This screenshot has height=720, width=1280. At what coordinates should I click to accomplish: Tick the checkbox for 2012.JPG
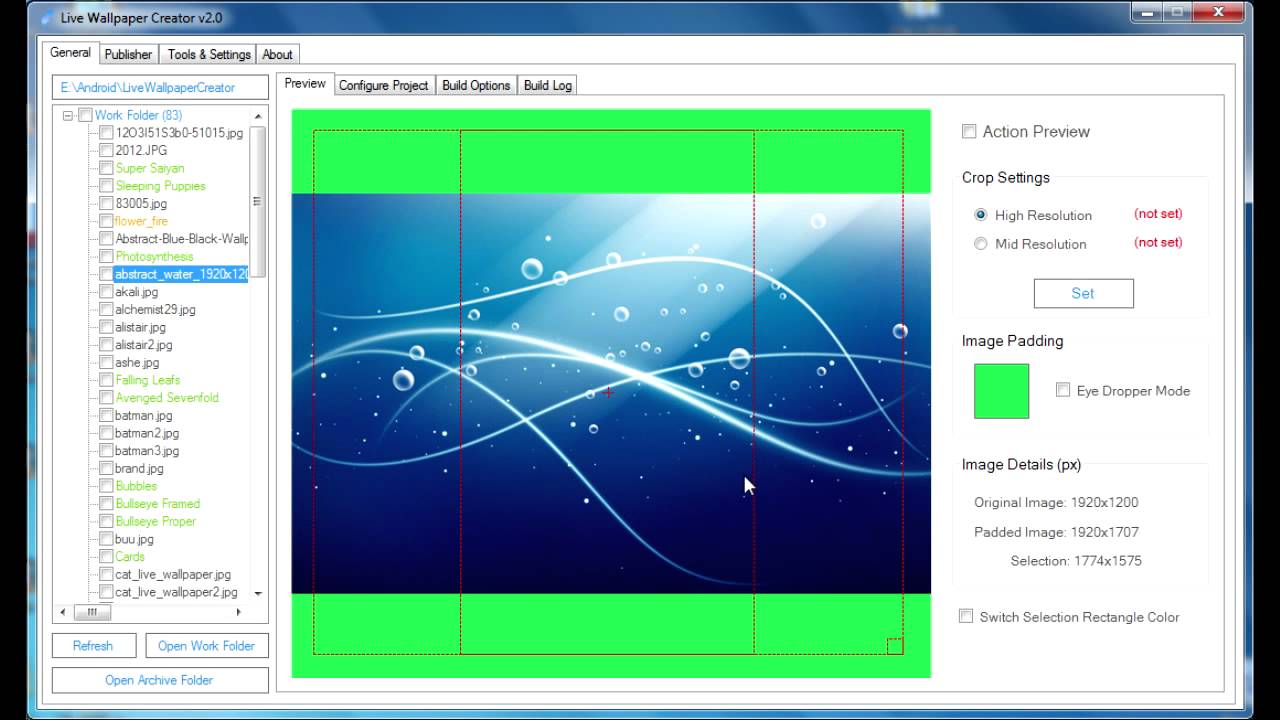pos(106,150)
